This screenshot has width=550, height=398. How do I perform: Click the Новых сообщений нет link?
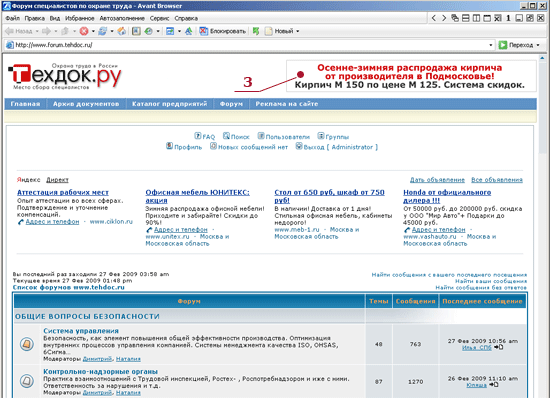click(249, 147)
